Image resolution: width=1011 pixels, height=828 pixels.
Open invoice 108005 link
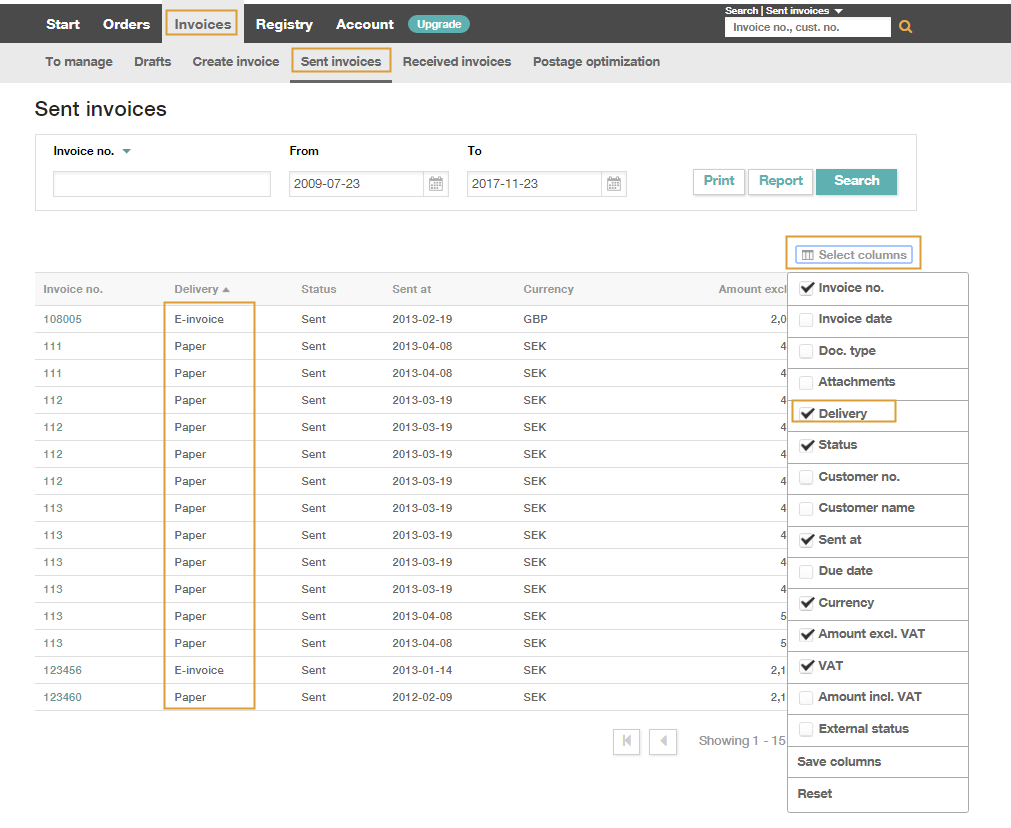coord(63,319)
